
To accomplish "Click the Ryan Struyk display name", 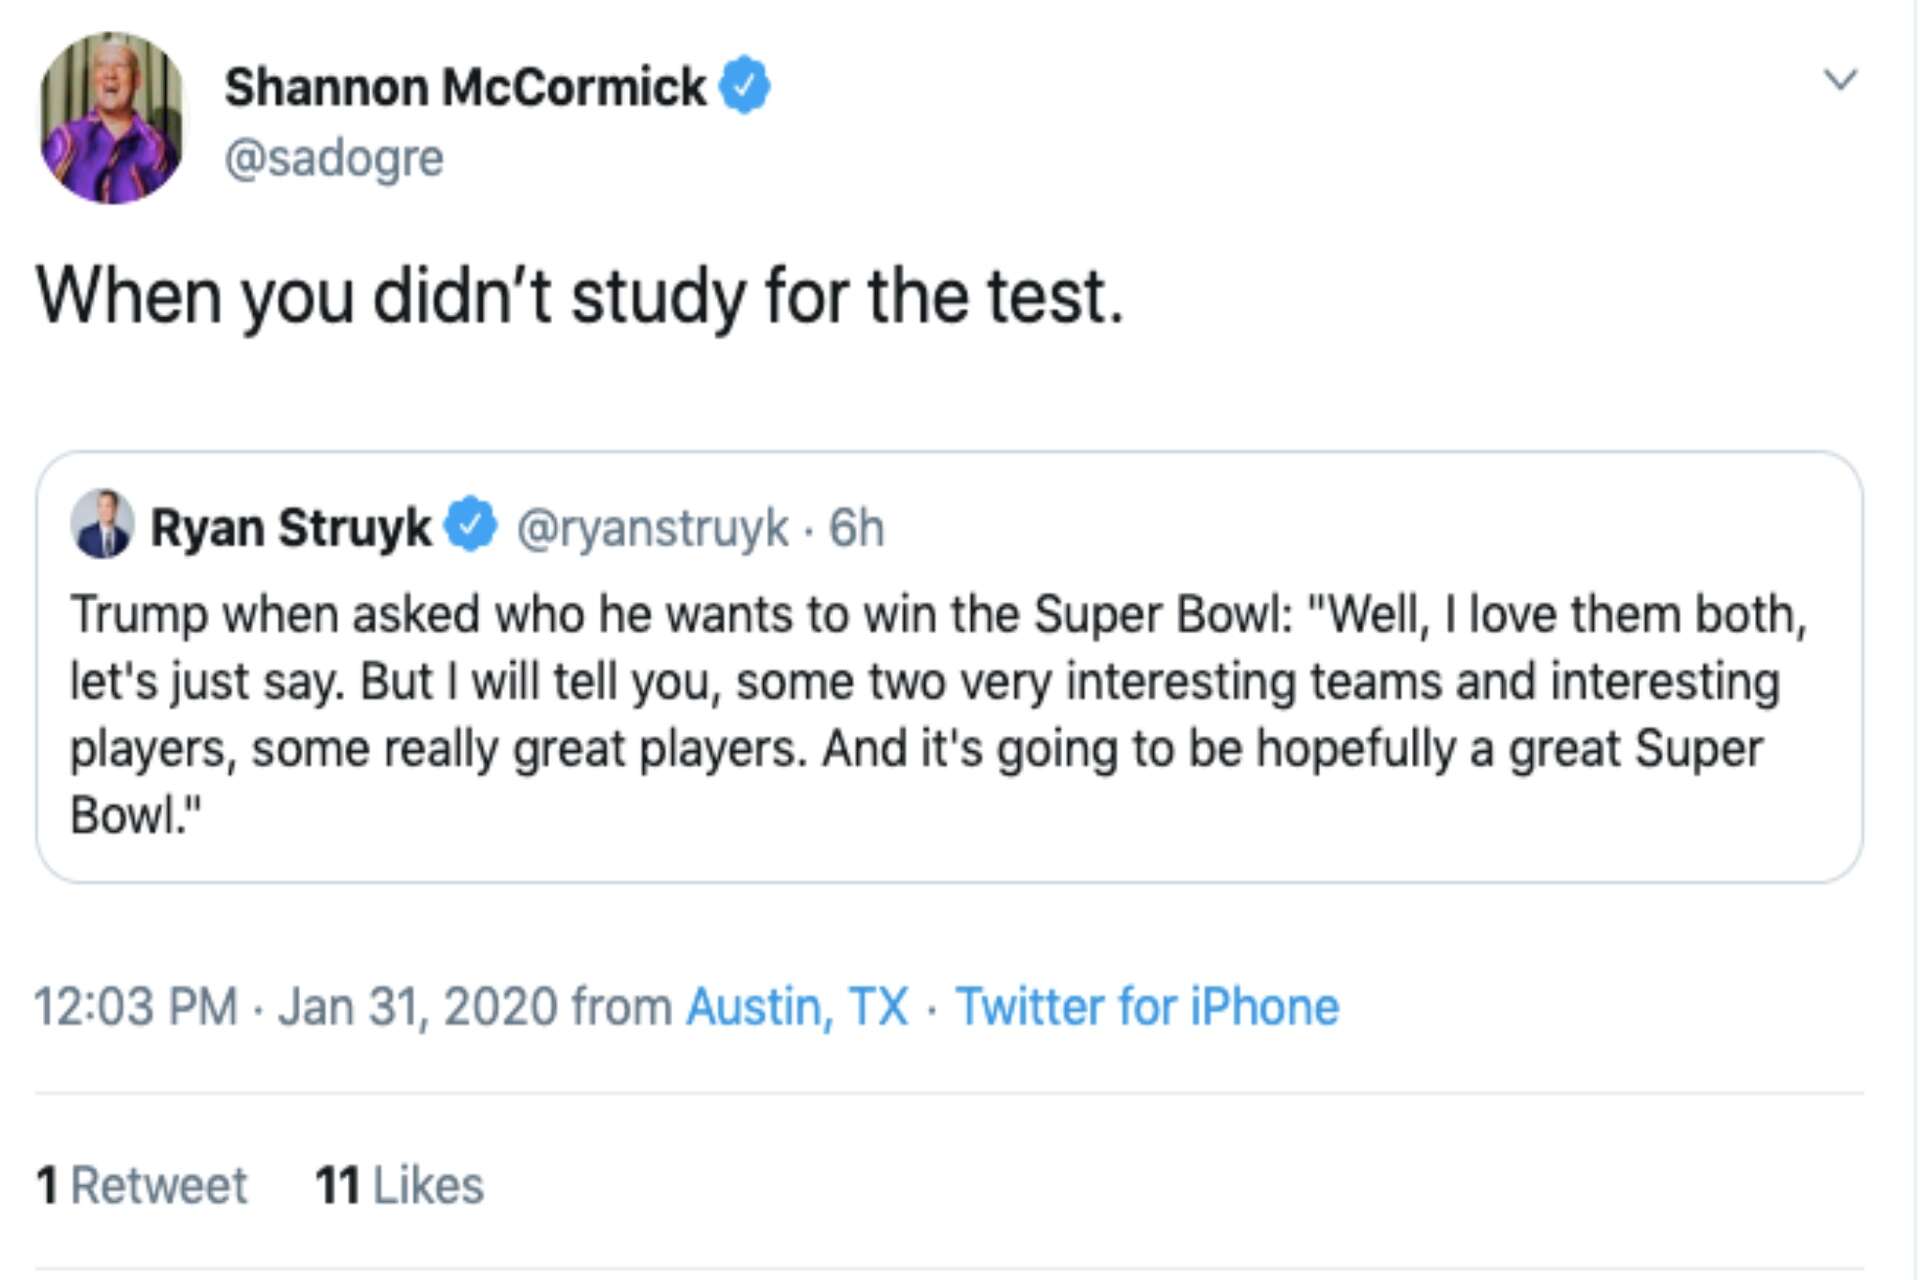I will pyautogui.click(x=290, y=527).
